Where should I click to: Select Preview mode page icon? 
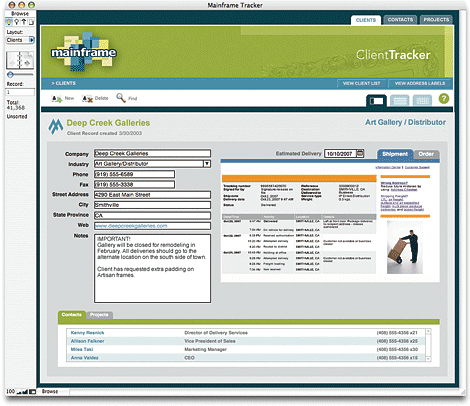[31, 22]
